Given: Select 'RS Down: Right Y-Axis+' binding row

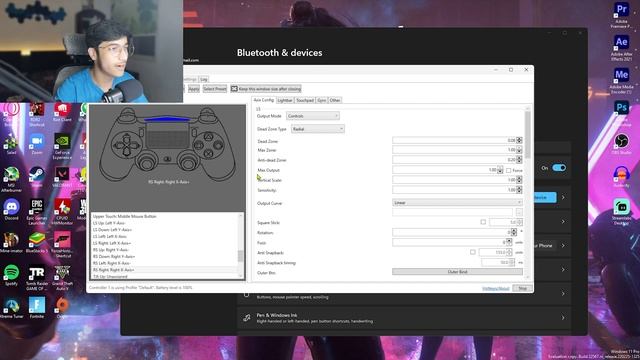Looking at the screenshot, I should click(113, 257).
